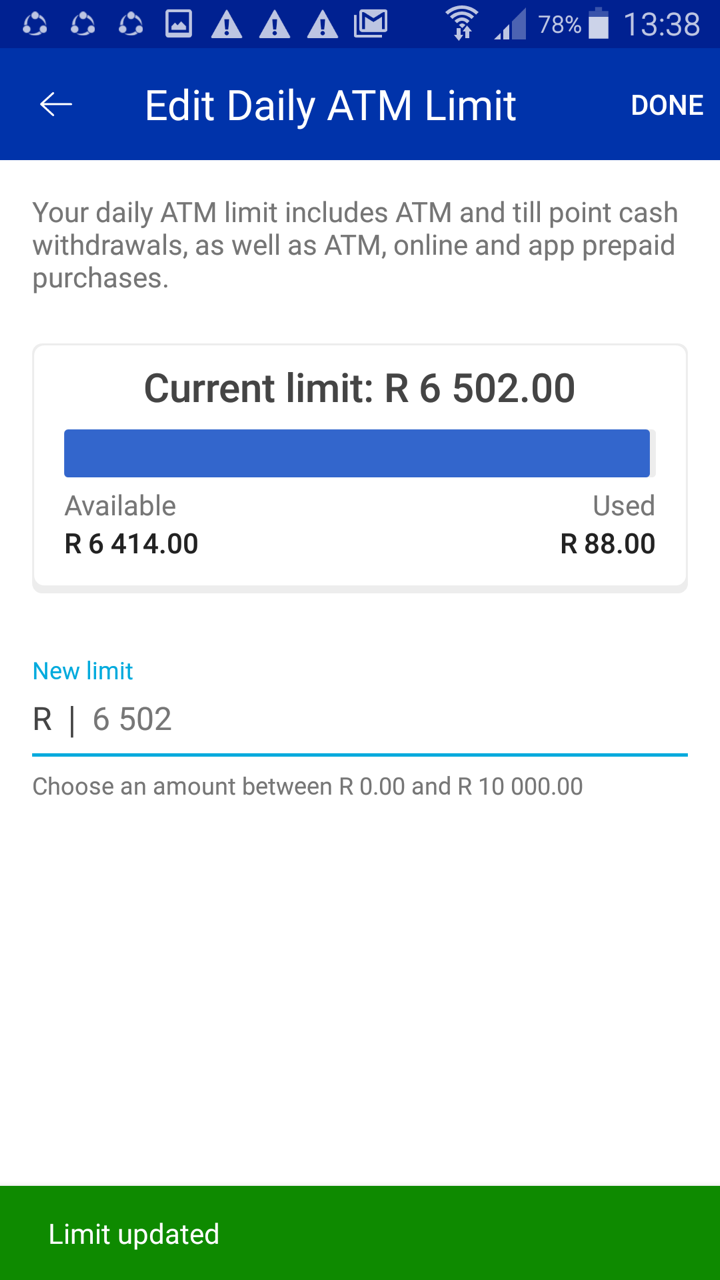
Task: Tap the Edit Daily ATM Limit title
Action: tap(330, 106)
